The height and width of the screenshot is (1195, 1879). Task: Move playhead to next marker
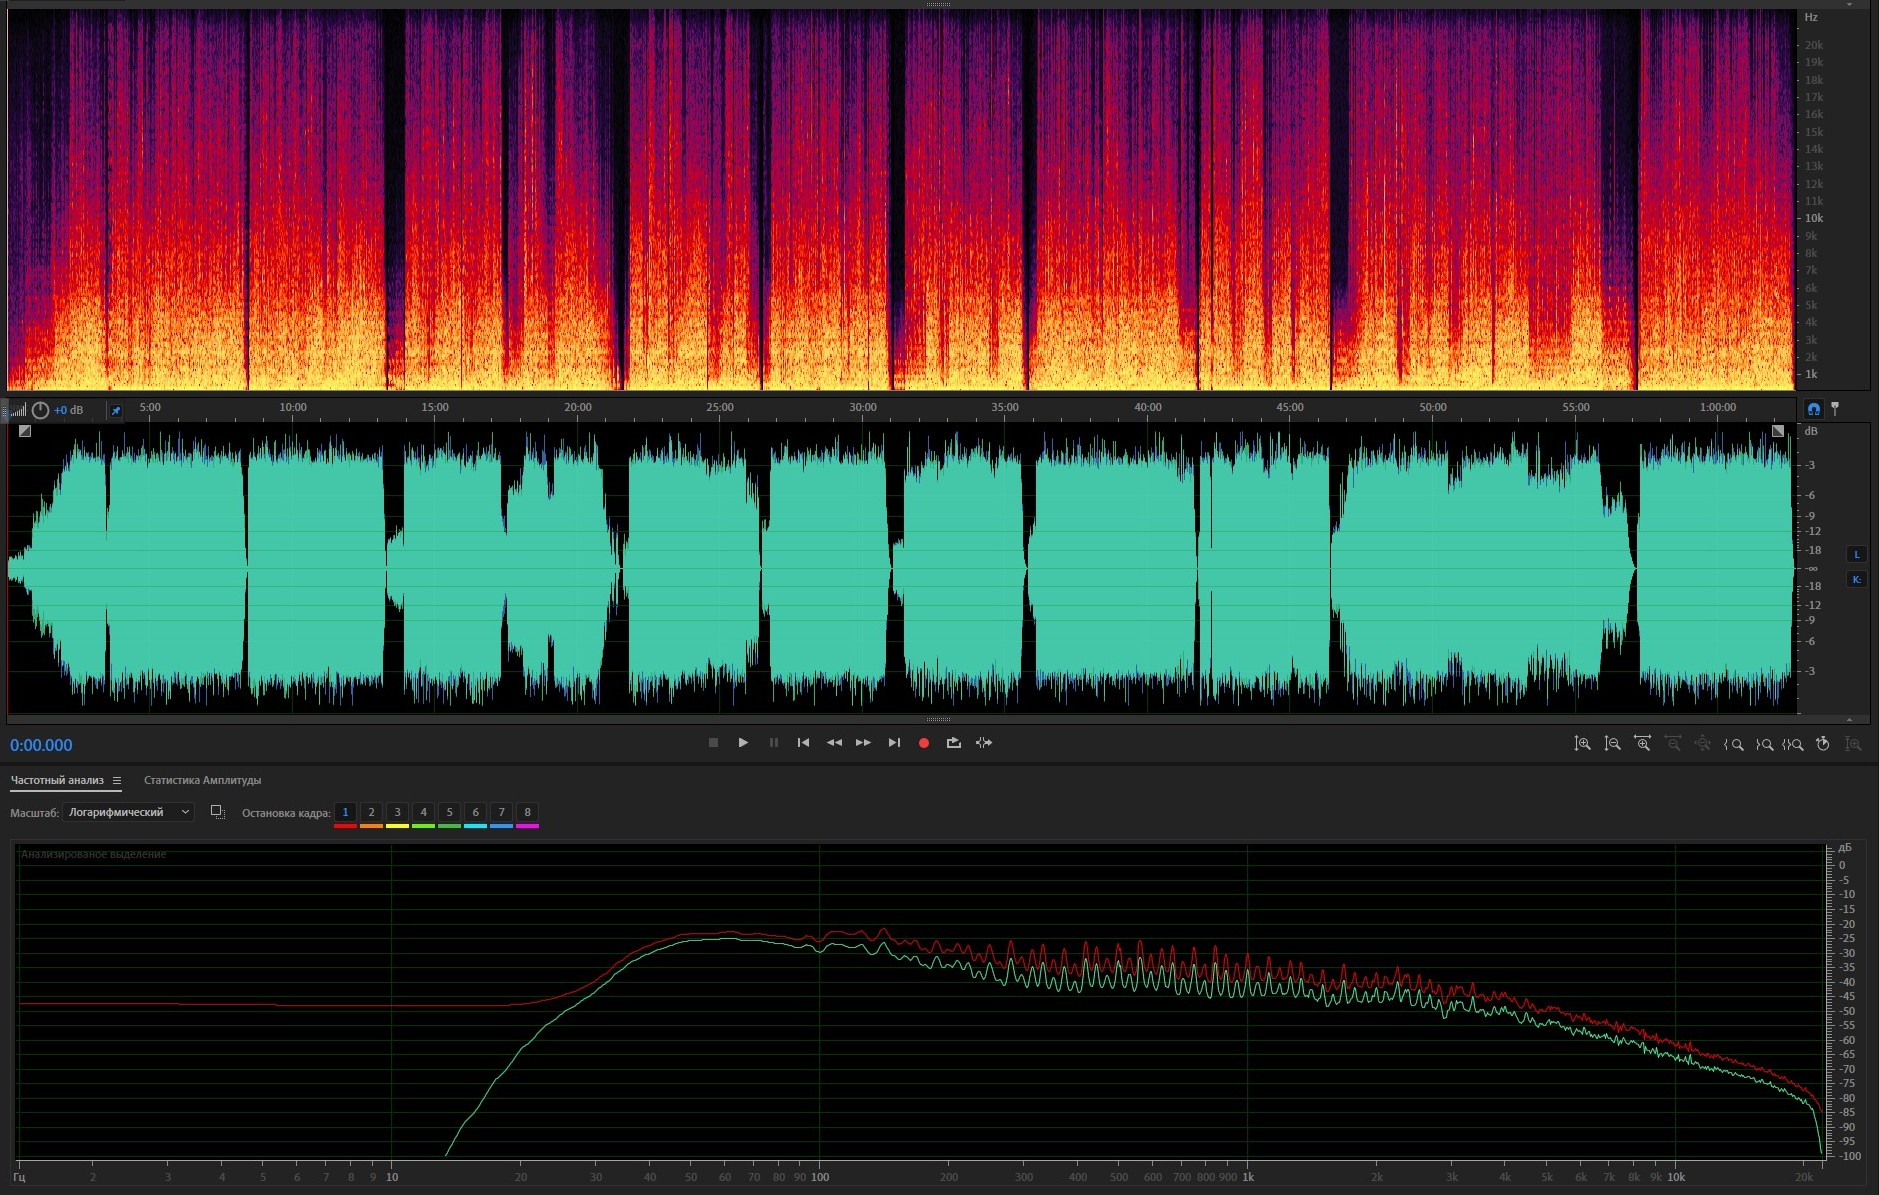894,743
